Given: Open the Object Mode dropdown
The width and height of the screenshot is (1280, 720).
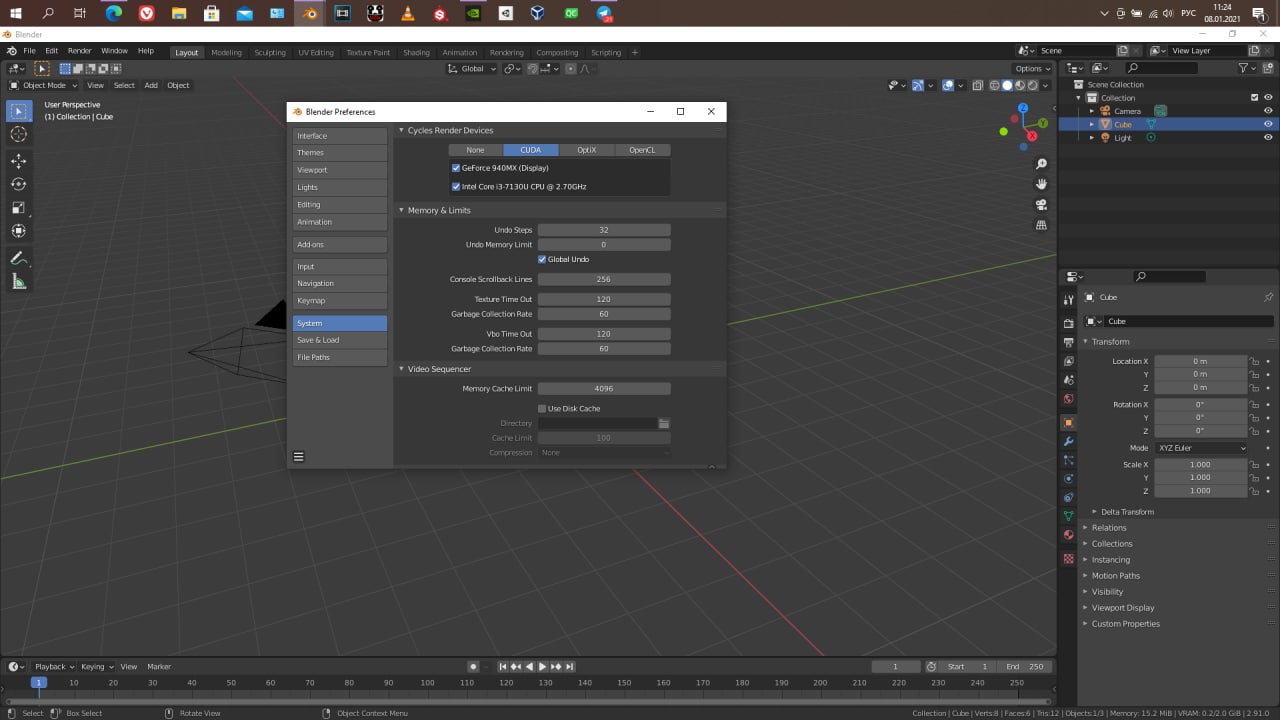Looking at the screenshot, I should pyautogui.click(x=43, y=85).
